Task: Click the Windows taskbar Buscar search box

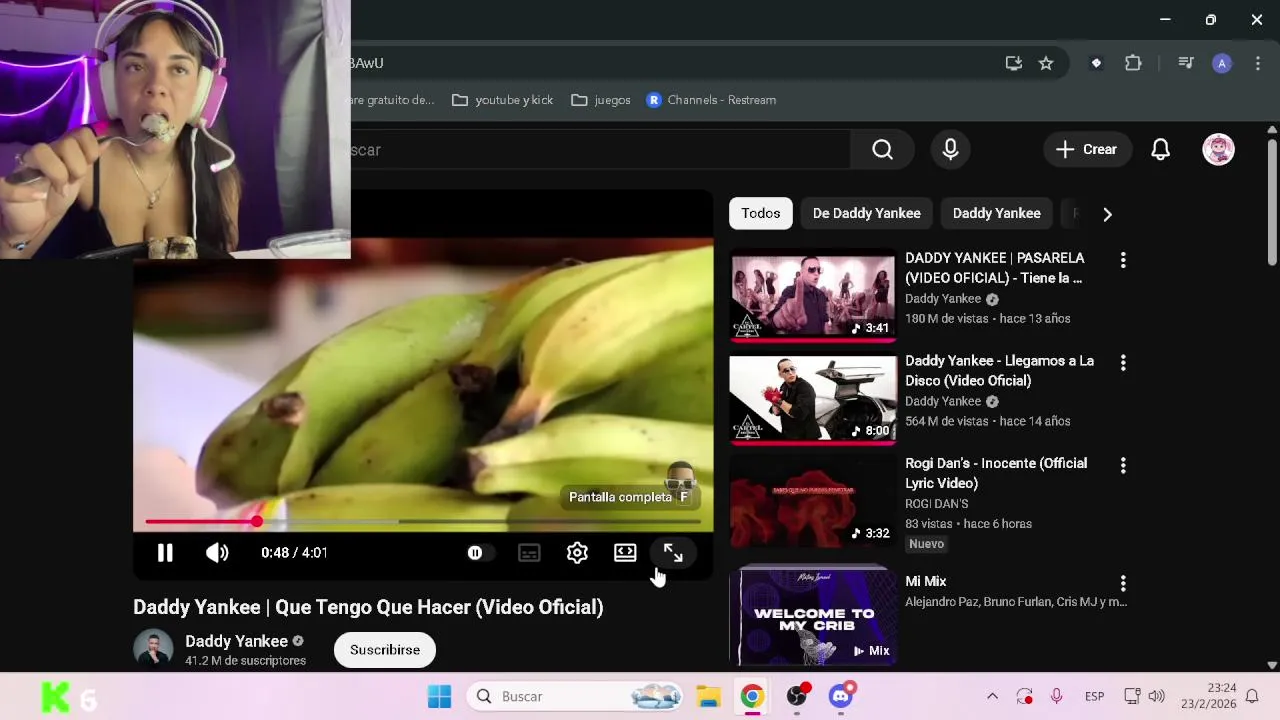Action: 576,696
